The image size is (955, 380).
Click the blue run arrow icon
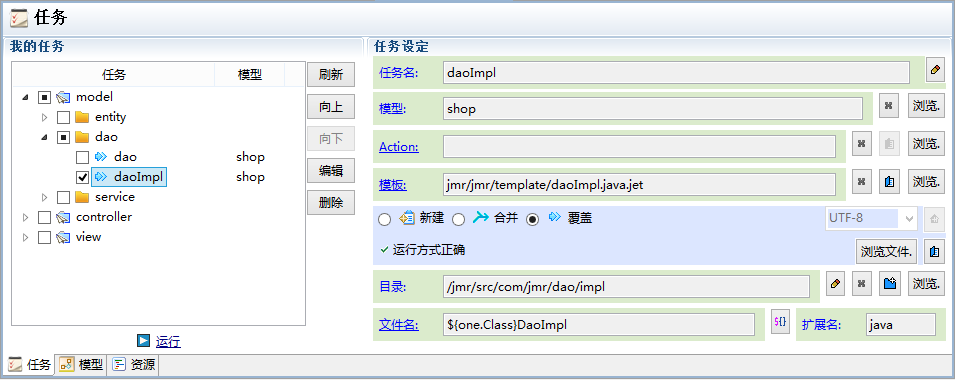(144, 341)
